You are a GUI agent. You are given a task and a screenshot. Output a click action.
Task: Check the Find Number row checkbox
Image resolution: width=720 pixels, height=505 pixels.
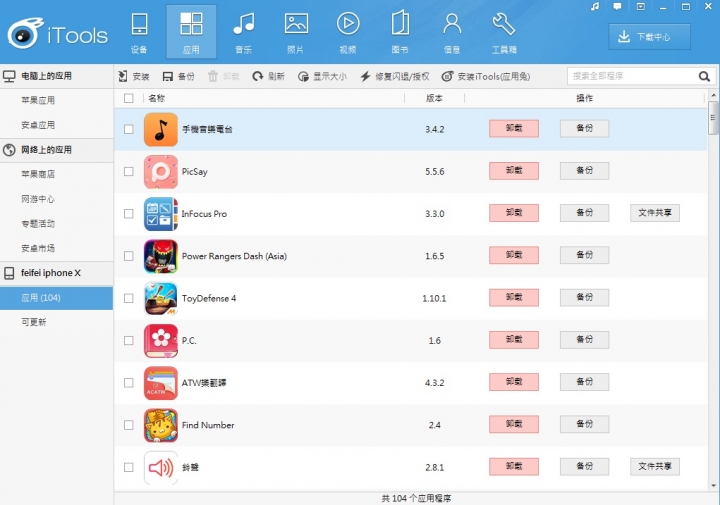pos(129,425)
